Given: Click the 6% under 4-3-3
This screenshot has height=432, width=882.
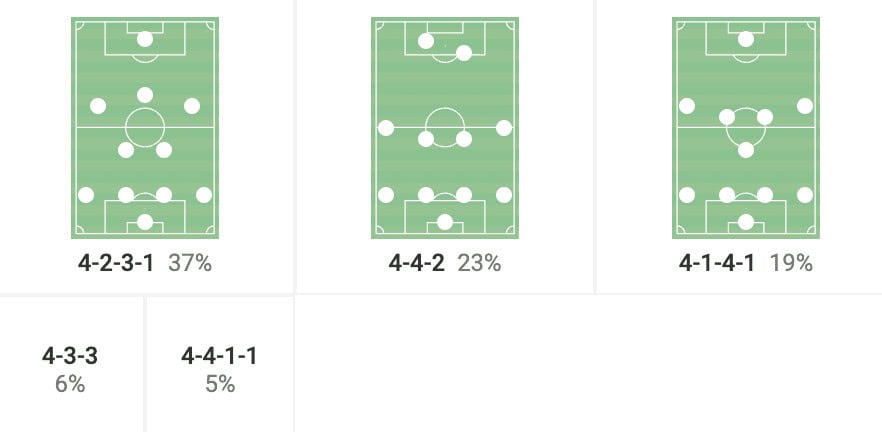Looking at the screenshot, I should (x=70, y=384).
